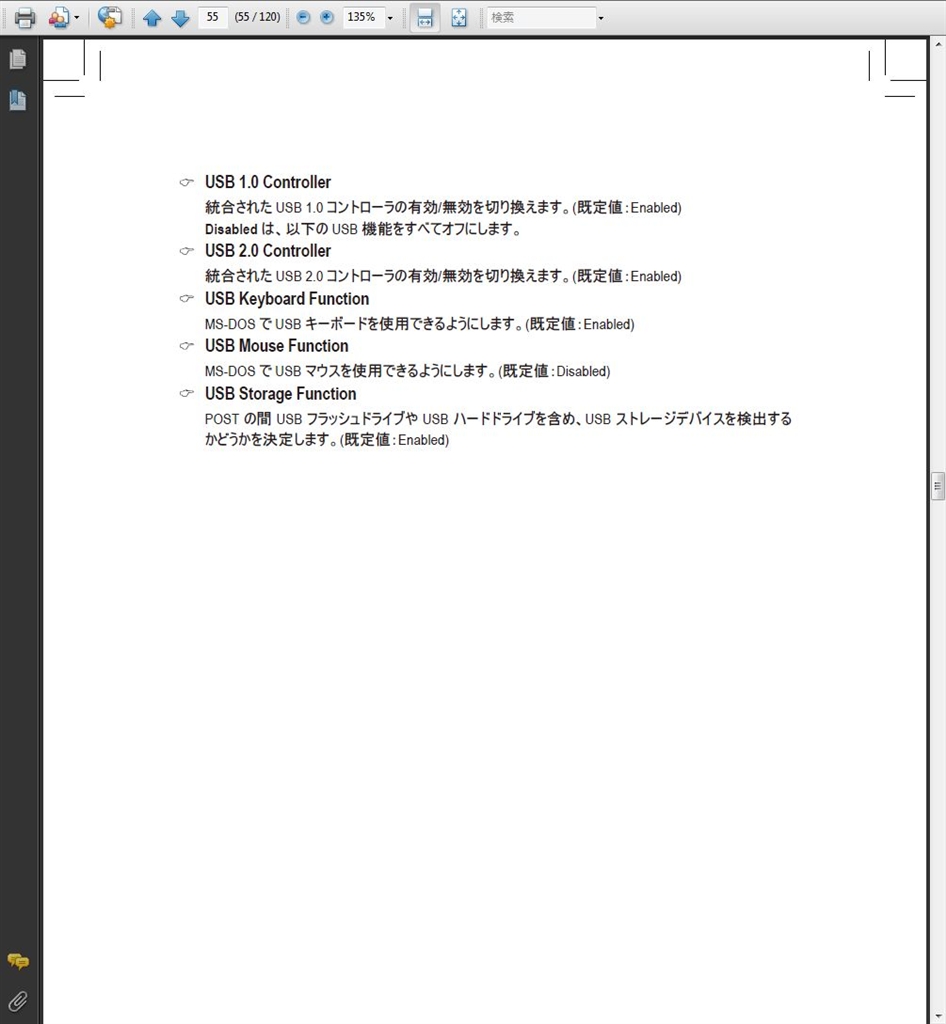
Task: Open the zoom level dropdown arrow
Action: click(390, 18)
